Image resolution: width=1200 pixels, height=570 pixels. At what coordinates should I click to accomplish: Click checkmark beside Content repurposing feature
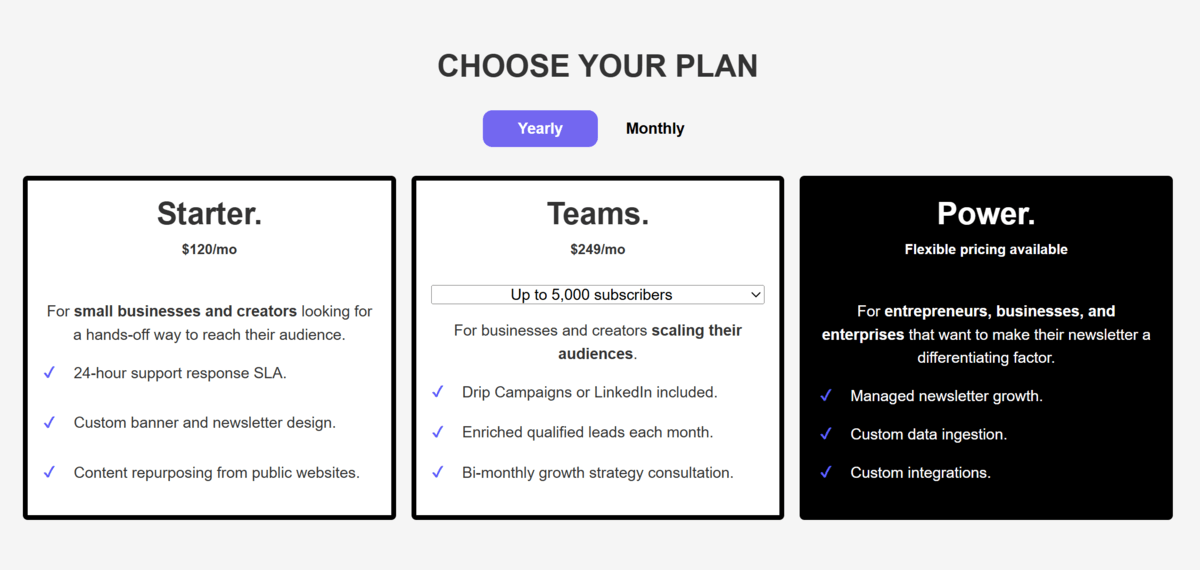coord(49,472)
